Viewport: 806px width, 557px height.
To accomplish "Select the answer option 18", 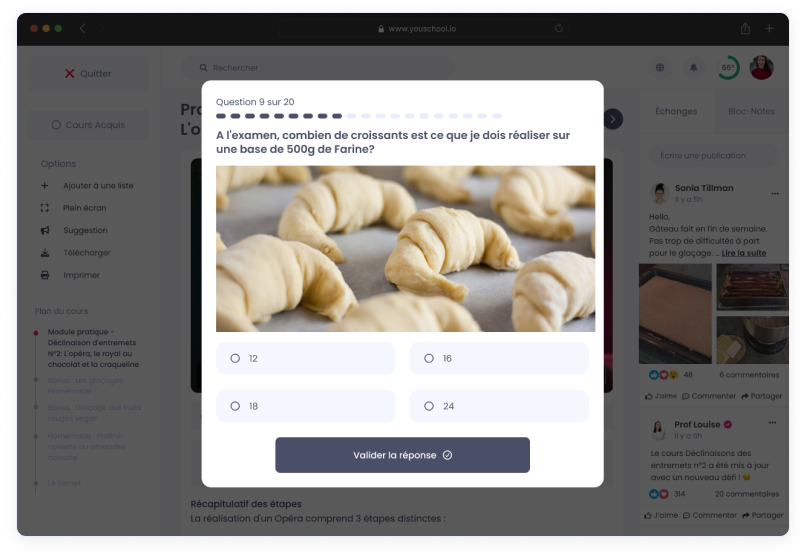I will pyautogui.click(x=305, y=406).
